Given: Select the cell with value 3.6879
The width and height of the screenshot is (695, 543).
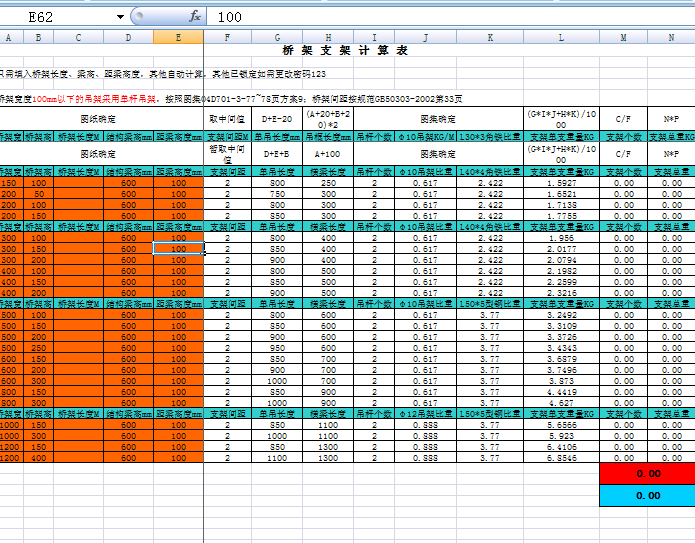Looking at the screenshot, I should click(561, 359).
